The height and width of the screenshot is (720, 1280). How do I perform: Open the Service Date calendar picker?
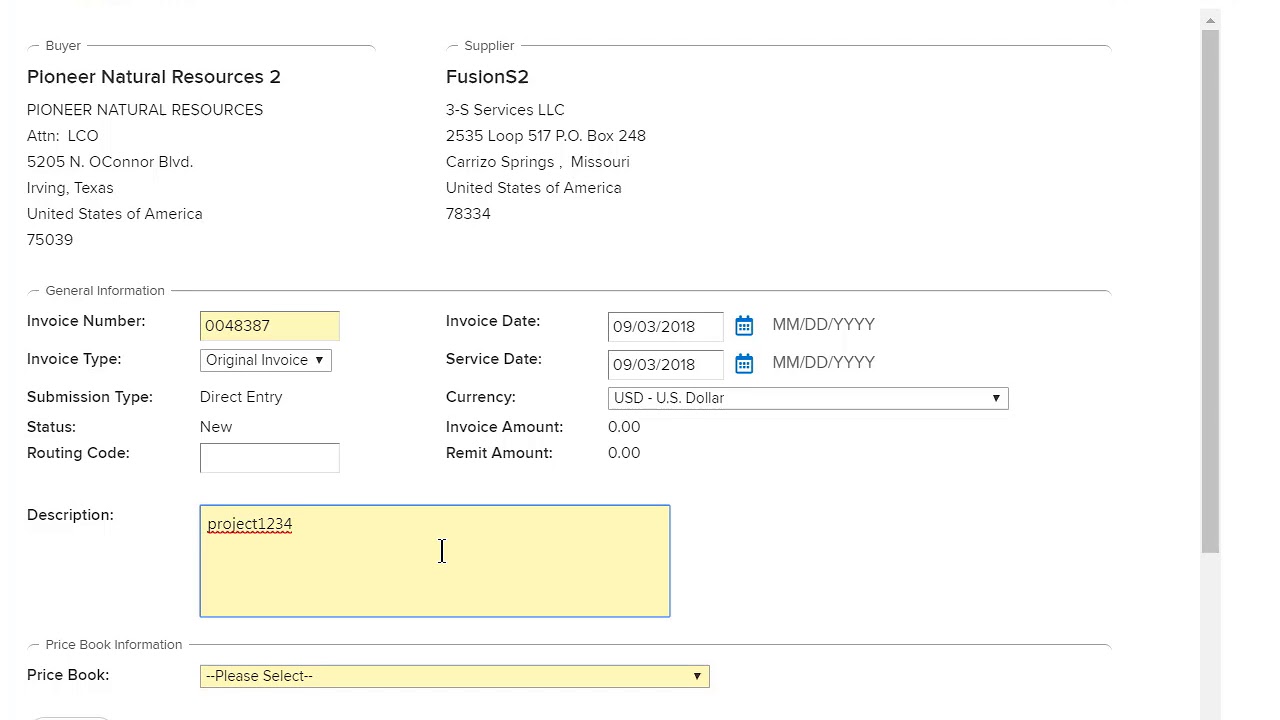tap(744, 364)
